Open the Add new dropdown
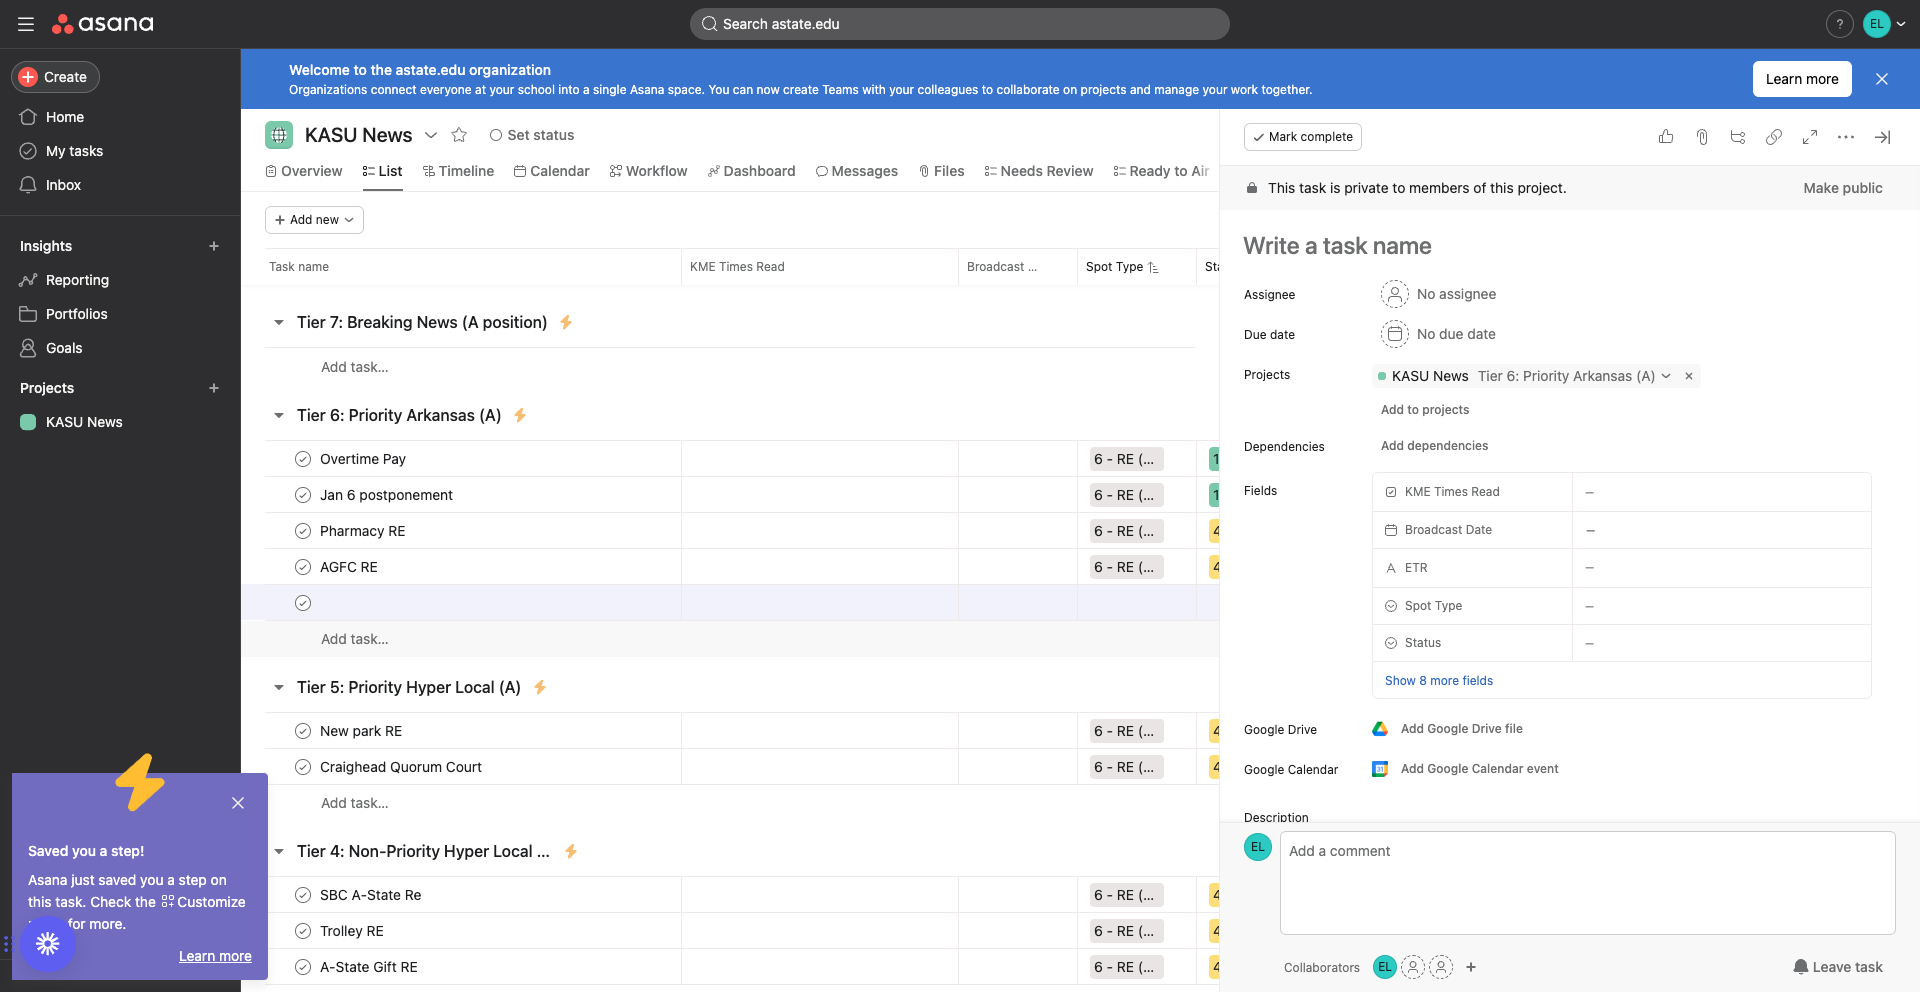 tap(314, 220)
